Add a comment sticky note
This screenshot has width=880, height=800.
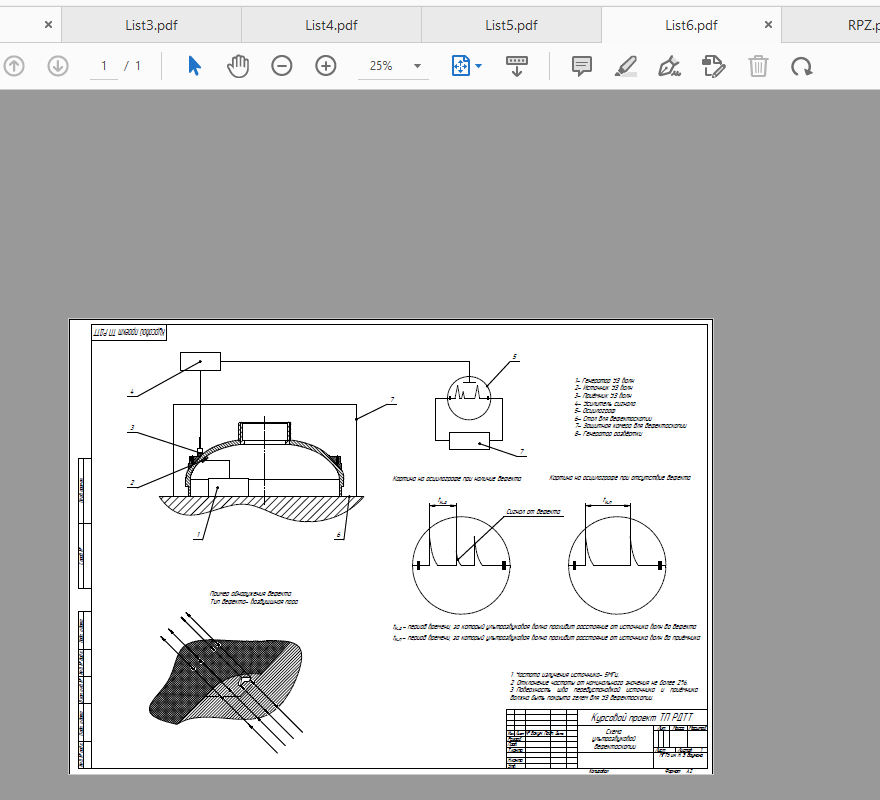click(x=582, y=66)
